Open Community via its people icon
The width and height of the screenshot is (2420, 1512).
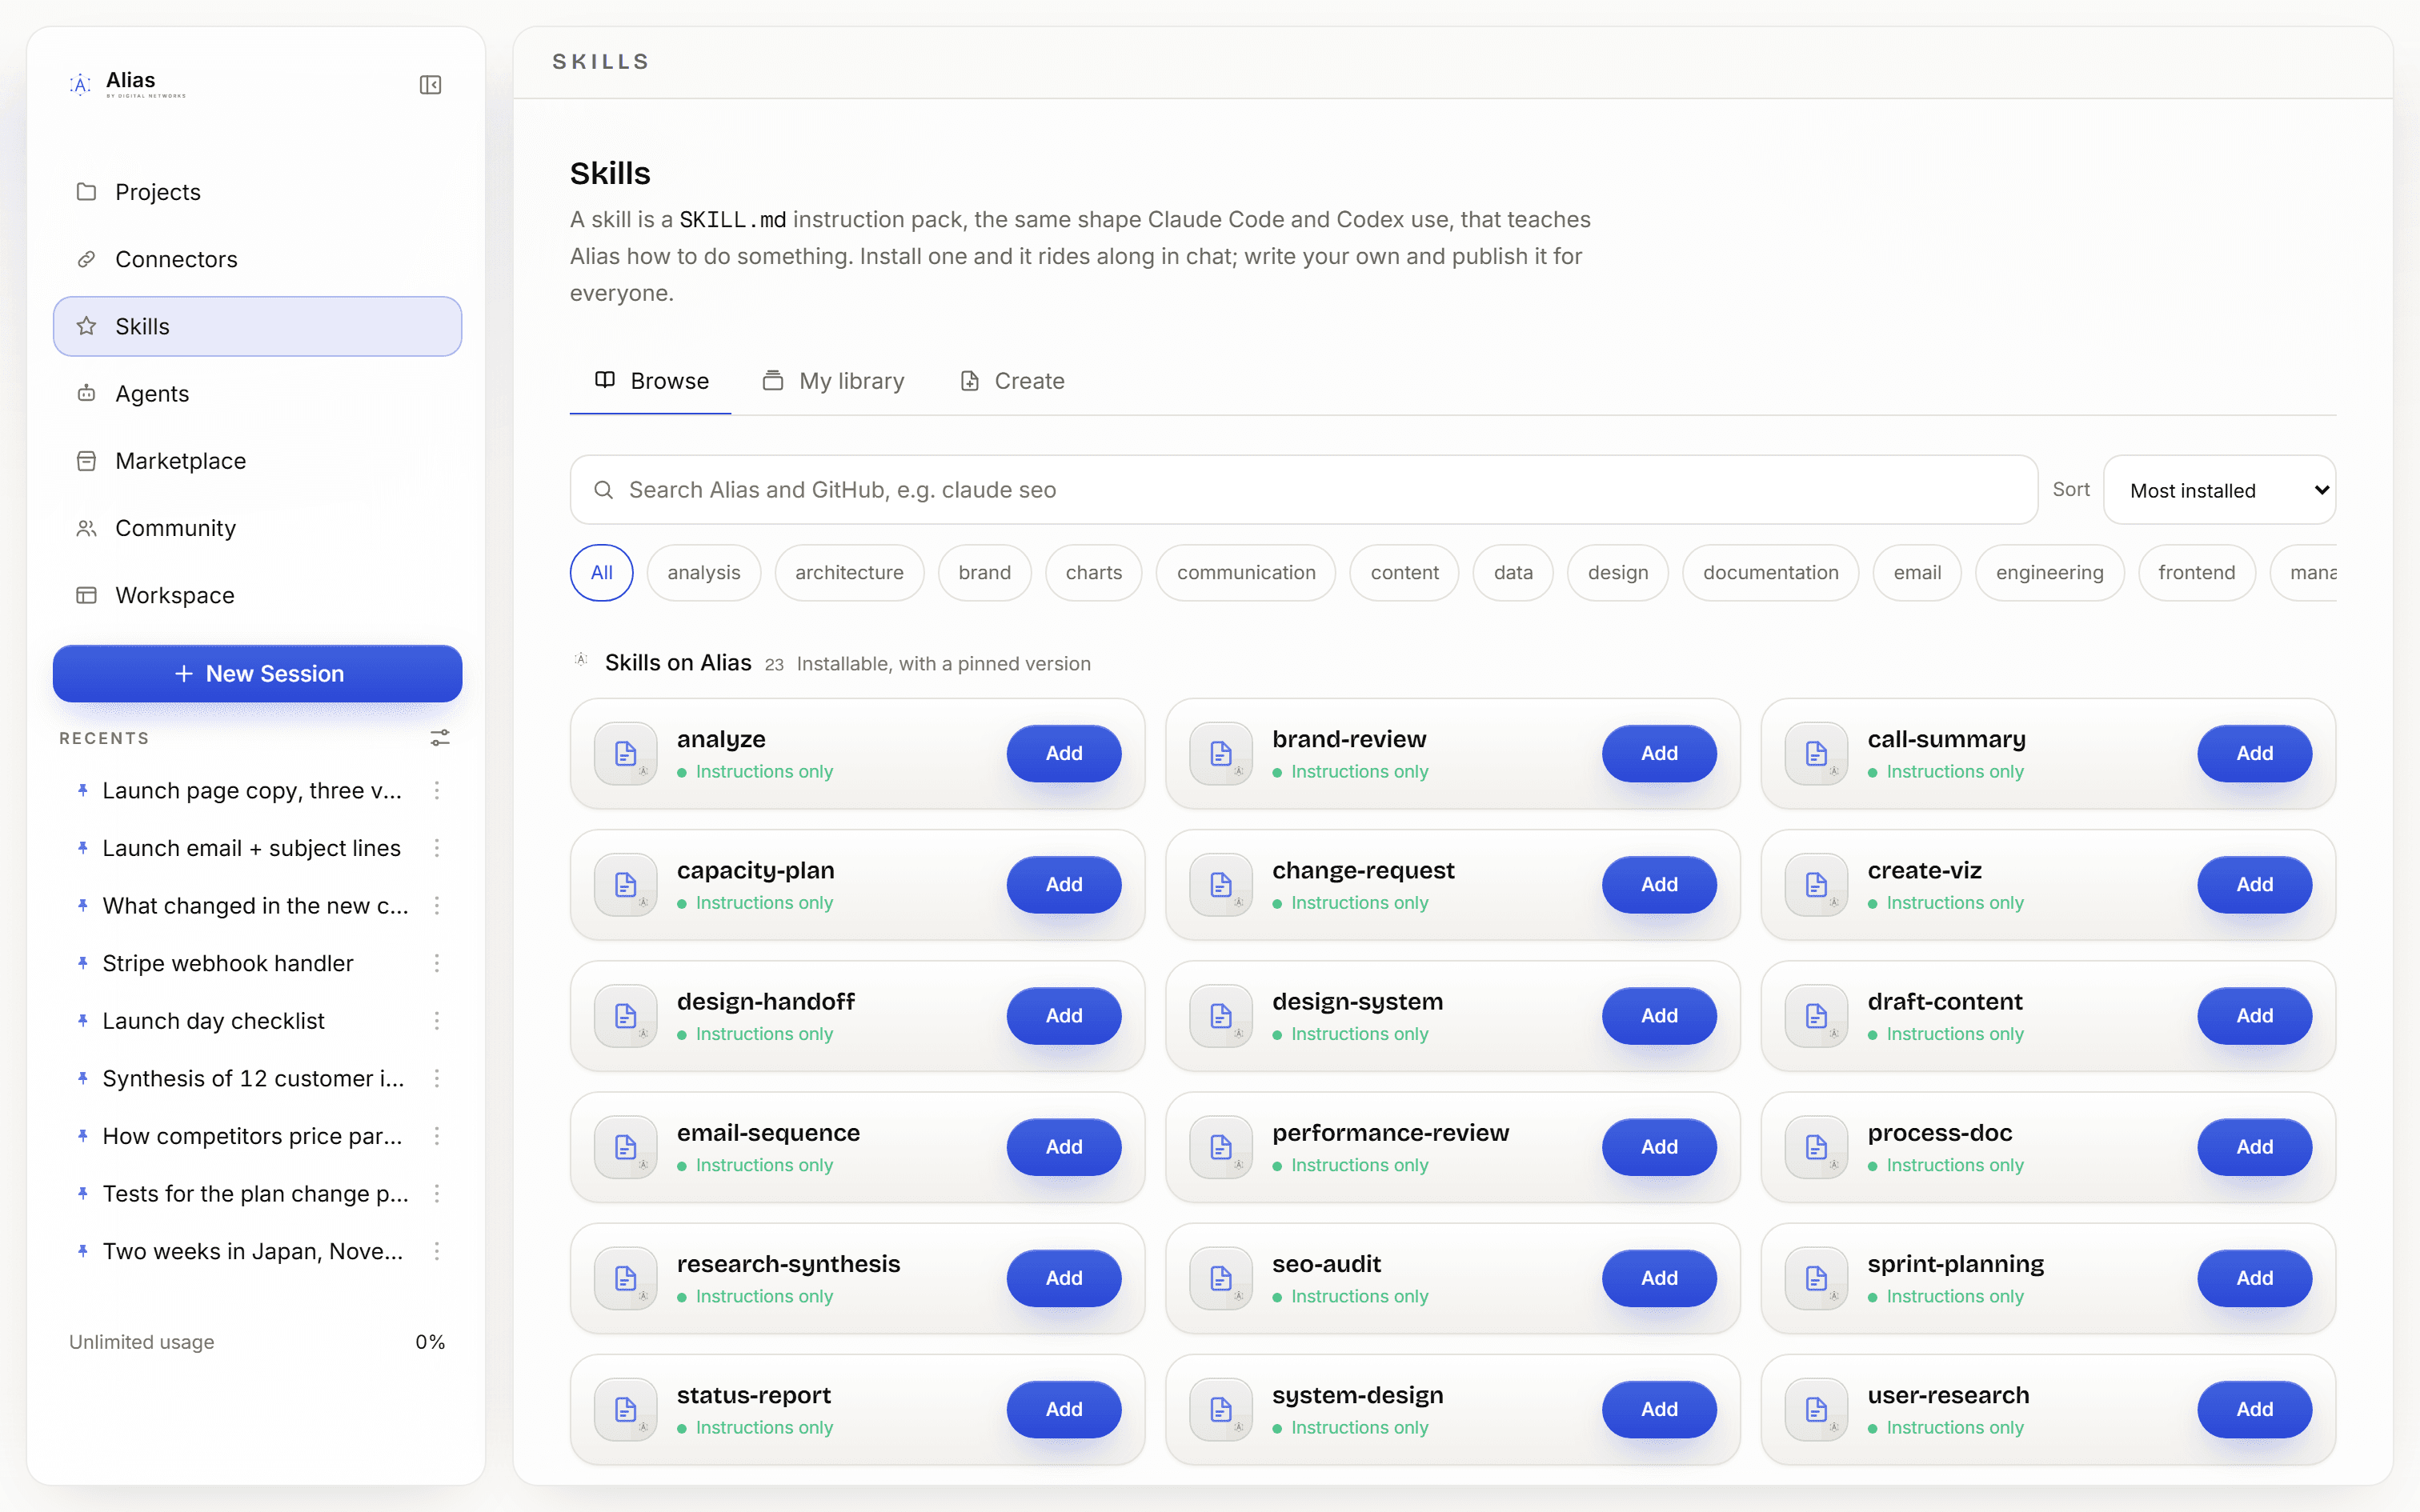(x=86, y=528)
